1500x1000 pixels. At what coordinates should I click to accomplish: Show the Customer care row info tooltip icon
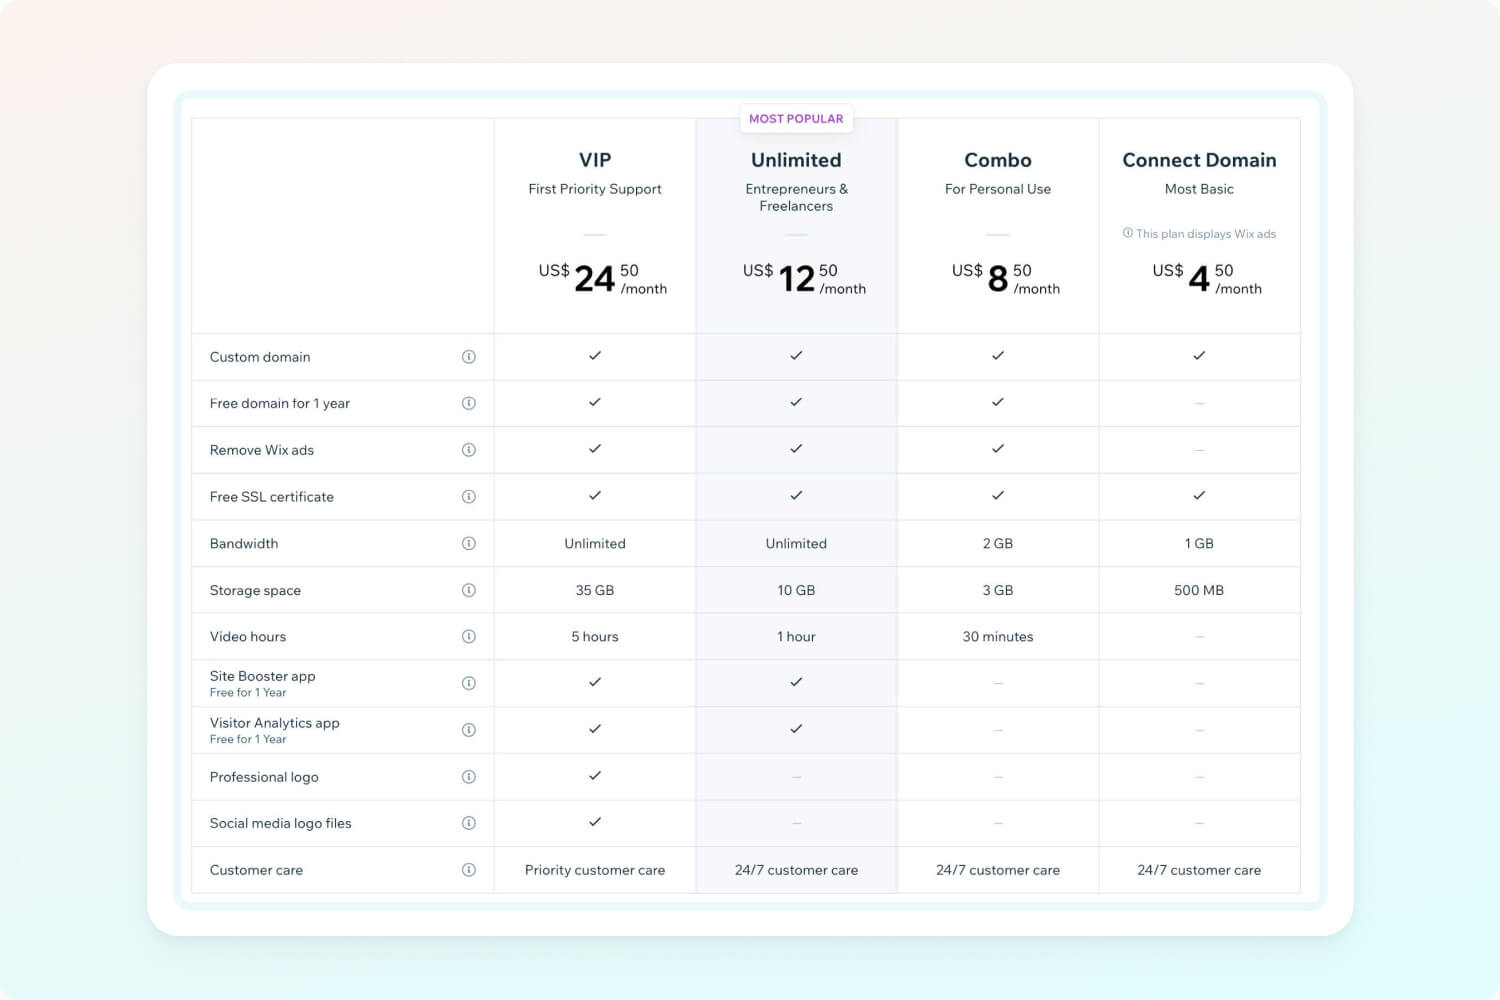point(468,870)
